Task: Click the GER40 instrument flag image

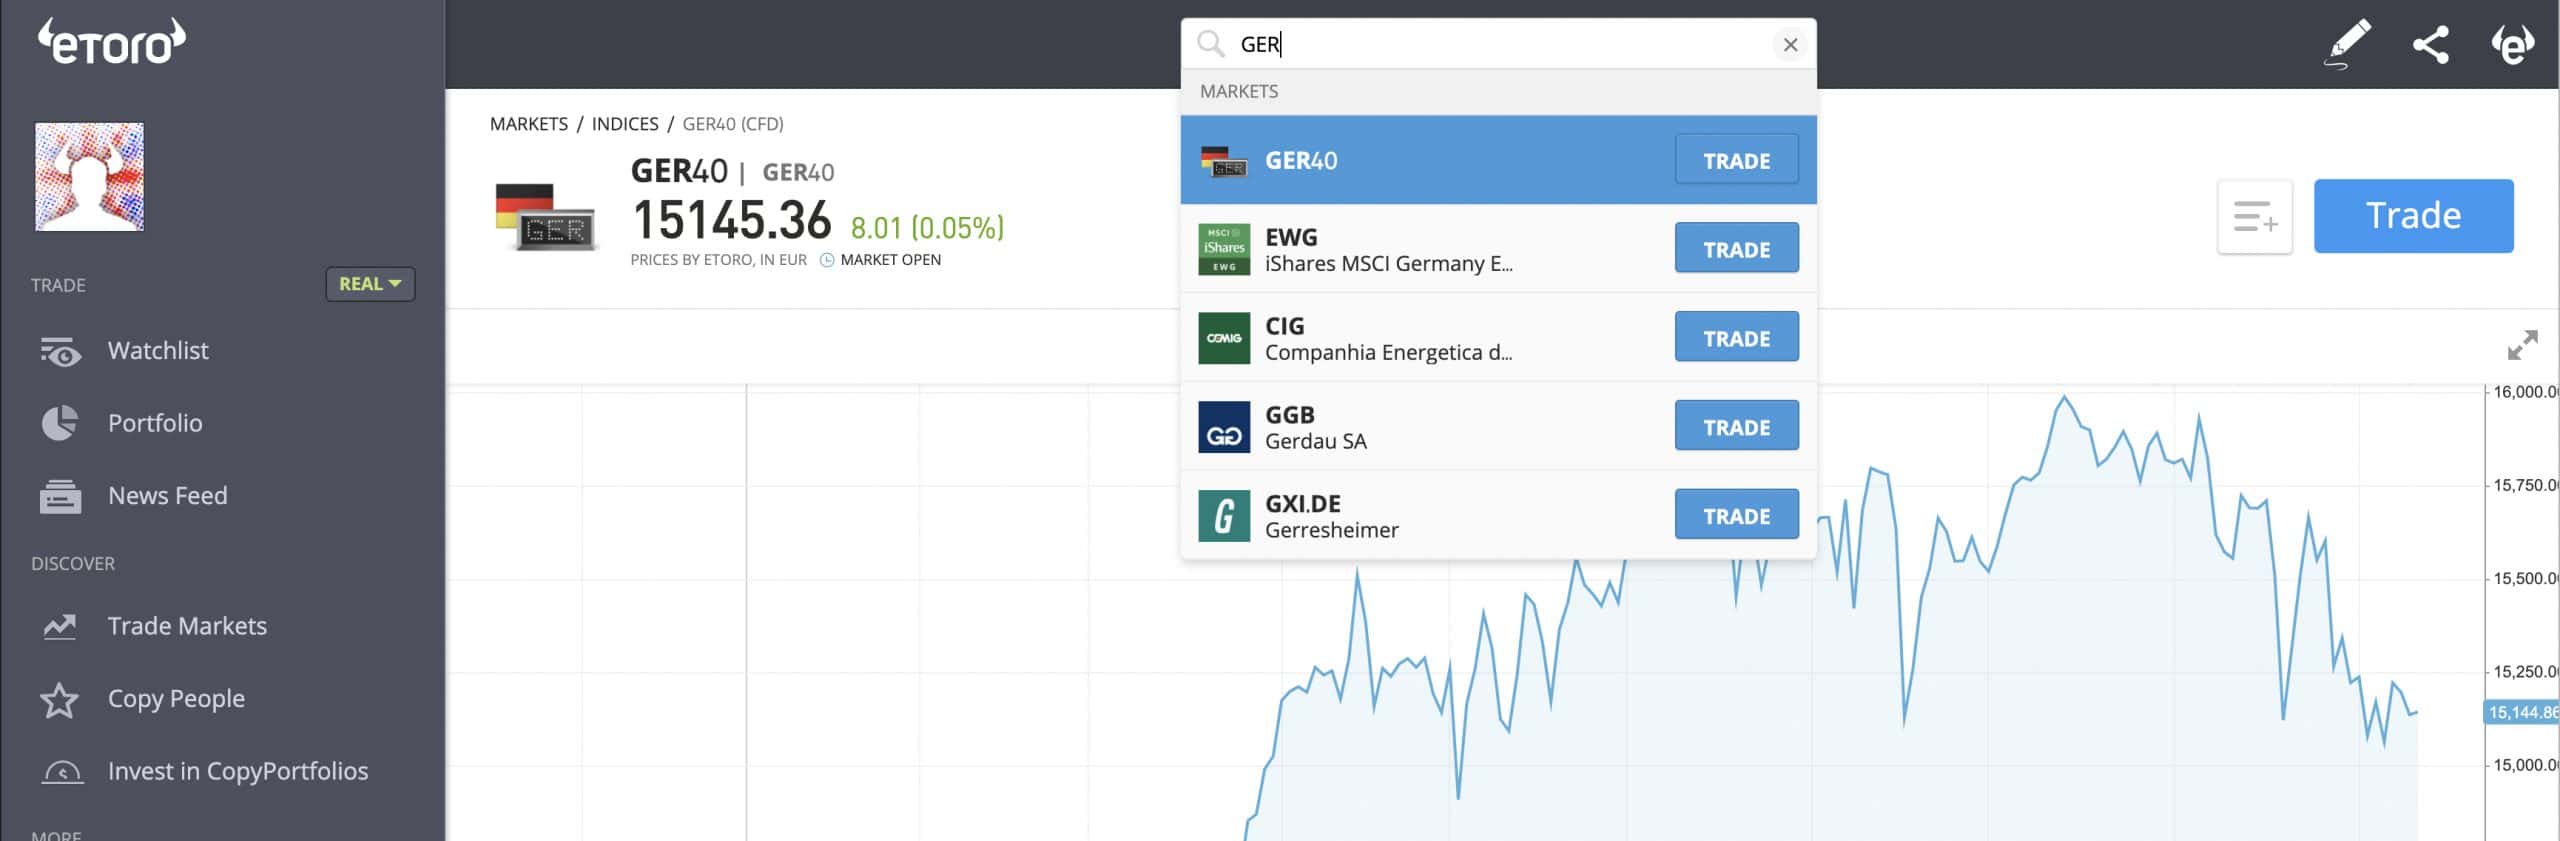Action: pos(546,217)
